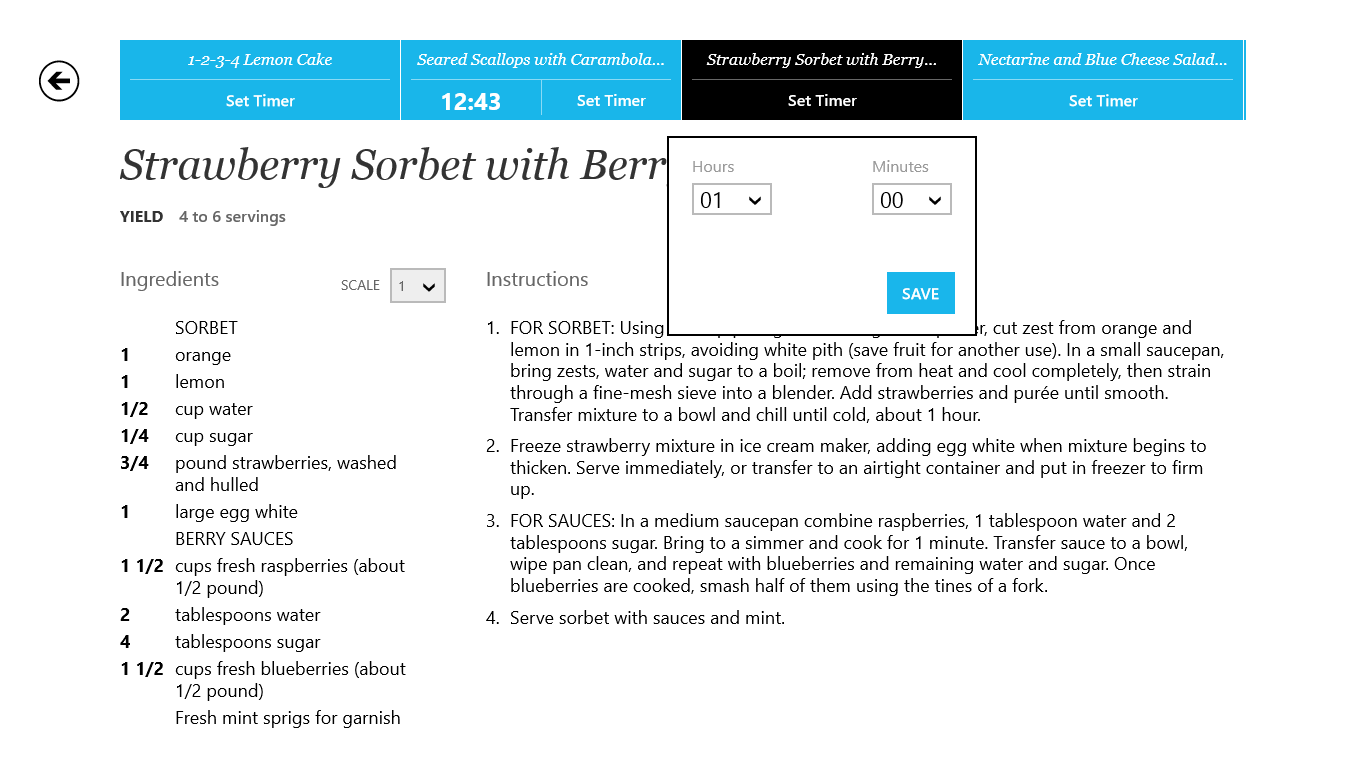Click Set Timer beside the 12:43 countdown
Image resolution: width=1366 pixels, height=768 pixels.
pyautogui.click(x=611, y=100)
